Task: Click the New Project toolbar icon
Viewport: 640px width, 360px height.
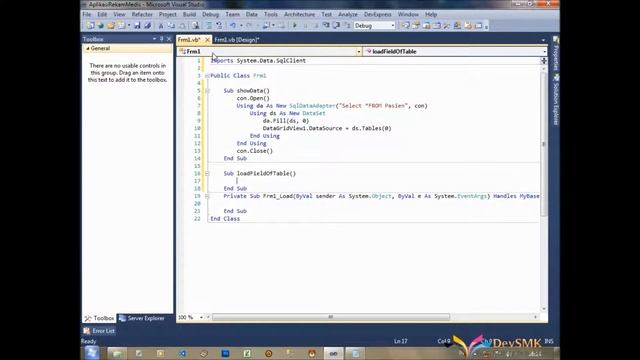Action: pos(90,26)
